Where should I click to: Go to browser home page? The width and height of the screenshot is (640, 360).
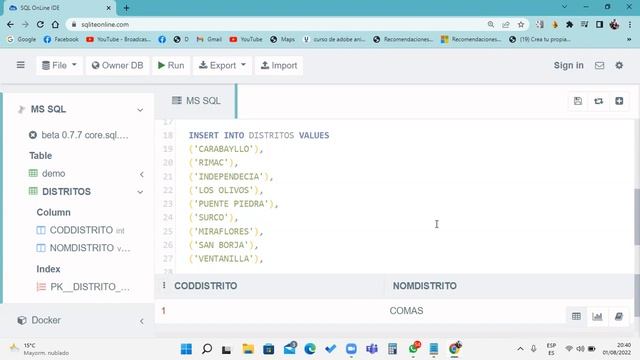pyautogui.click(x=55, y=24)
